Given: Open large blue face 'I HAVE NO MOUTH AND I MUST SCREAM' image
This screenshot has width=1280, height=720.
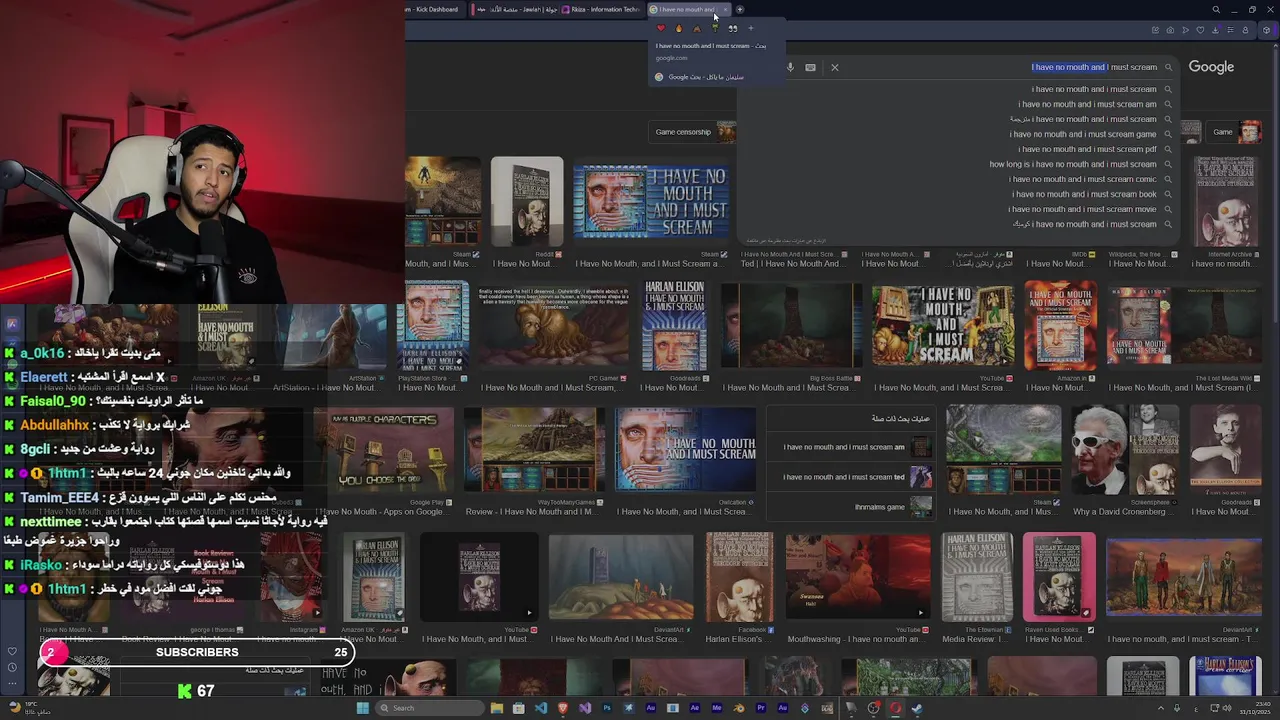Looking at the screenshot, I should [650, 201].
